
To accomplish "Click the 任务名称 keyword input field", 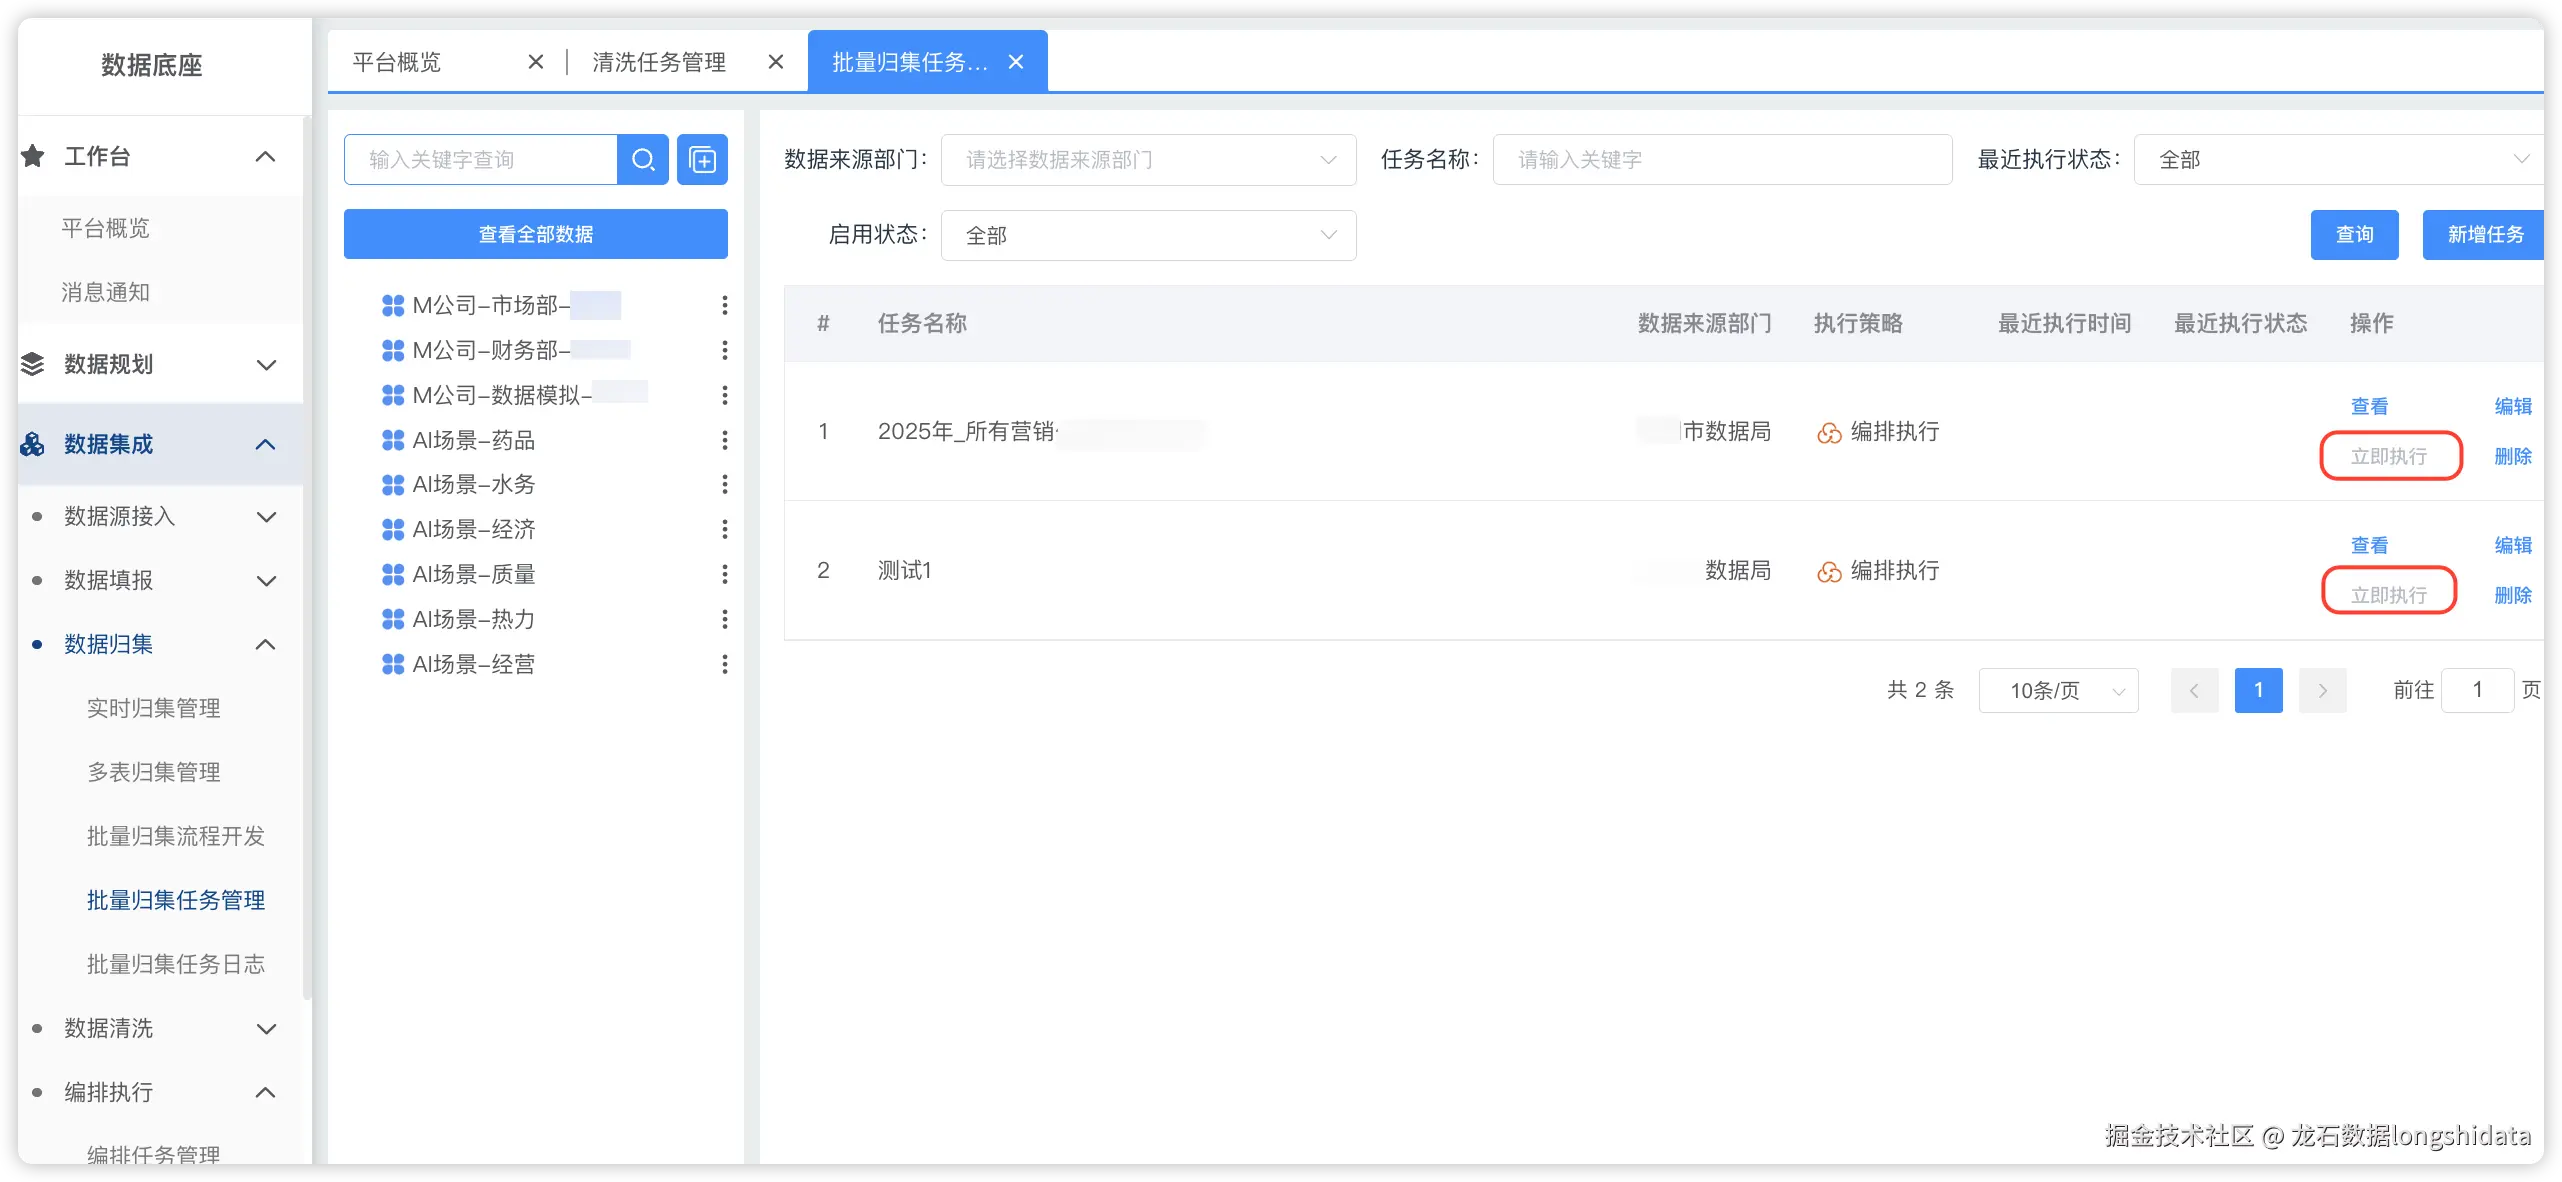I will [1722, 160].
